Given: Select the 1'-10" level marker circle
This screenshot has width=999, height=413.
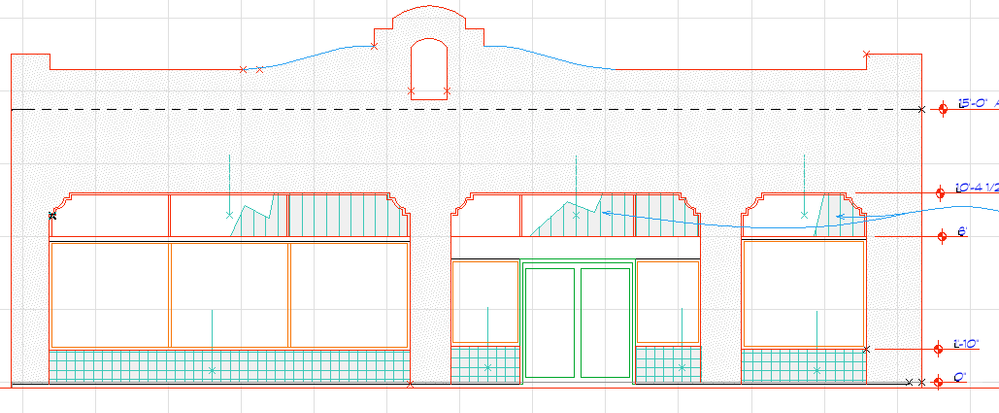Looking at the screenshot, I should [938, 349].
